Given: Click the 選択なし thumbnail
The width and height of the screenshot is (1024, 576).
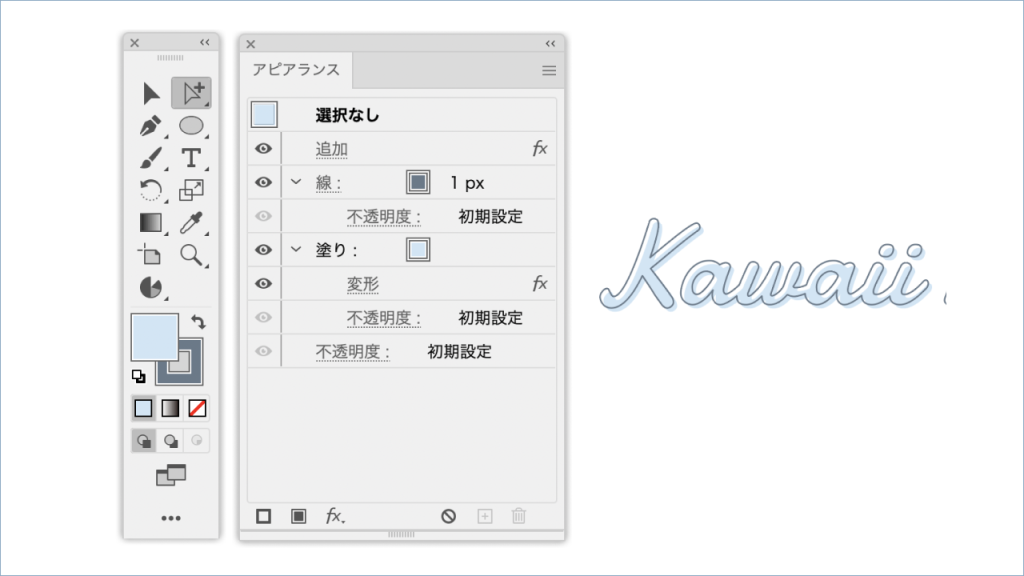Looking at the screenshot, I should 264,114.
